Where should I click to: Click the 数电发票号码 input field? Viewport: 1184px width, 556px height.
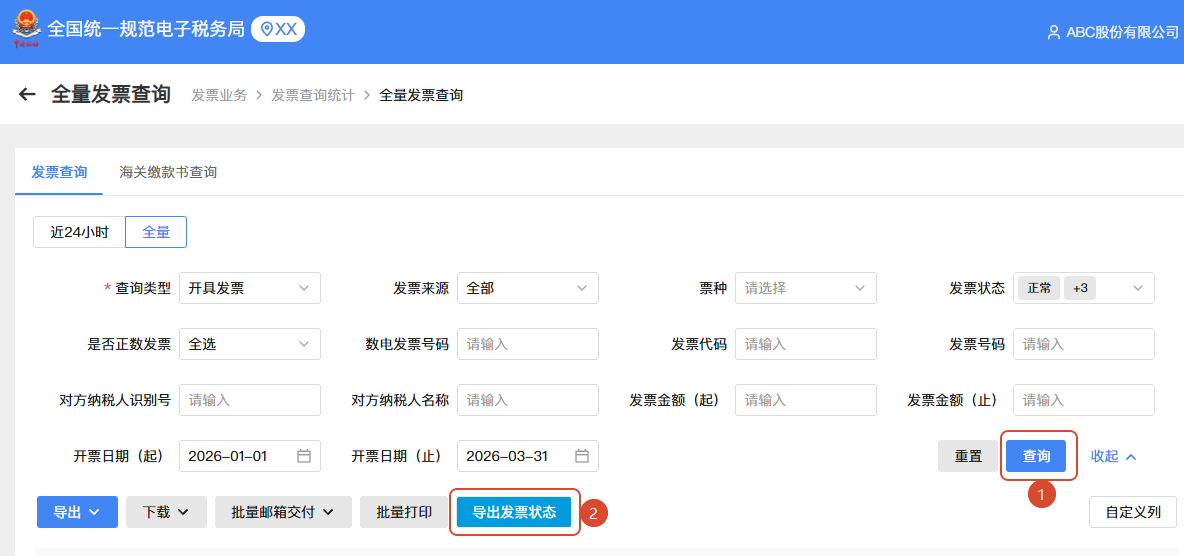coord(527,344)
